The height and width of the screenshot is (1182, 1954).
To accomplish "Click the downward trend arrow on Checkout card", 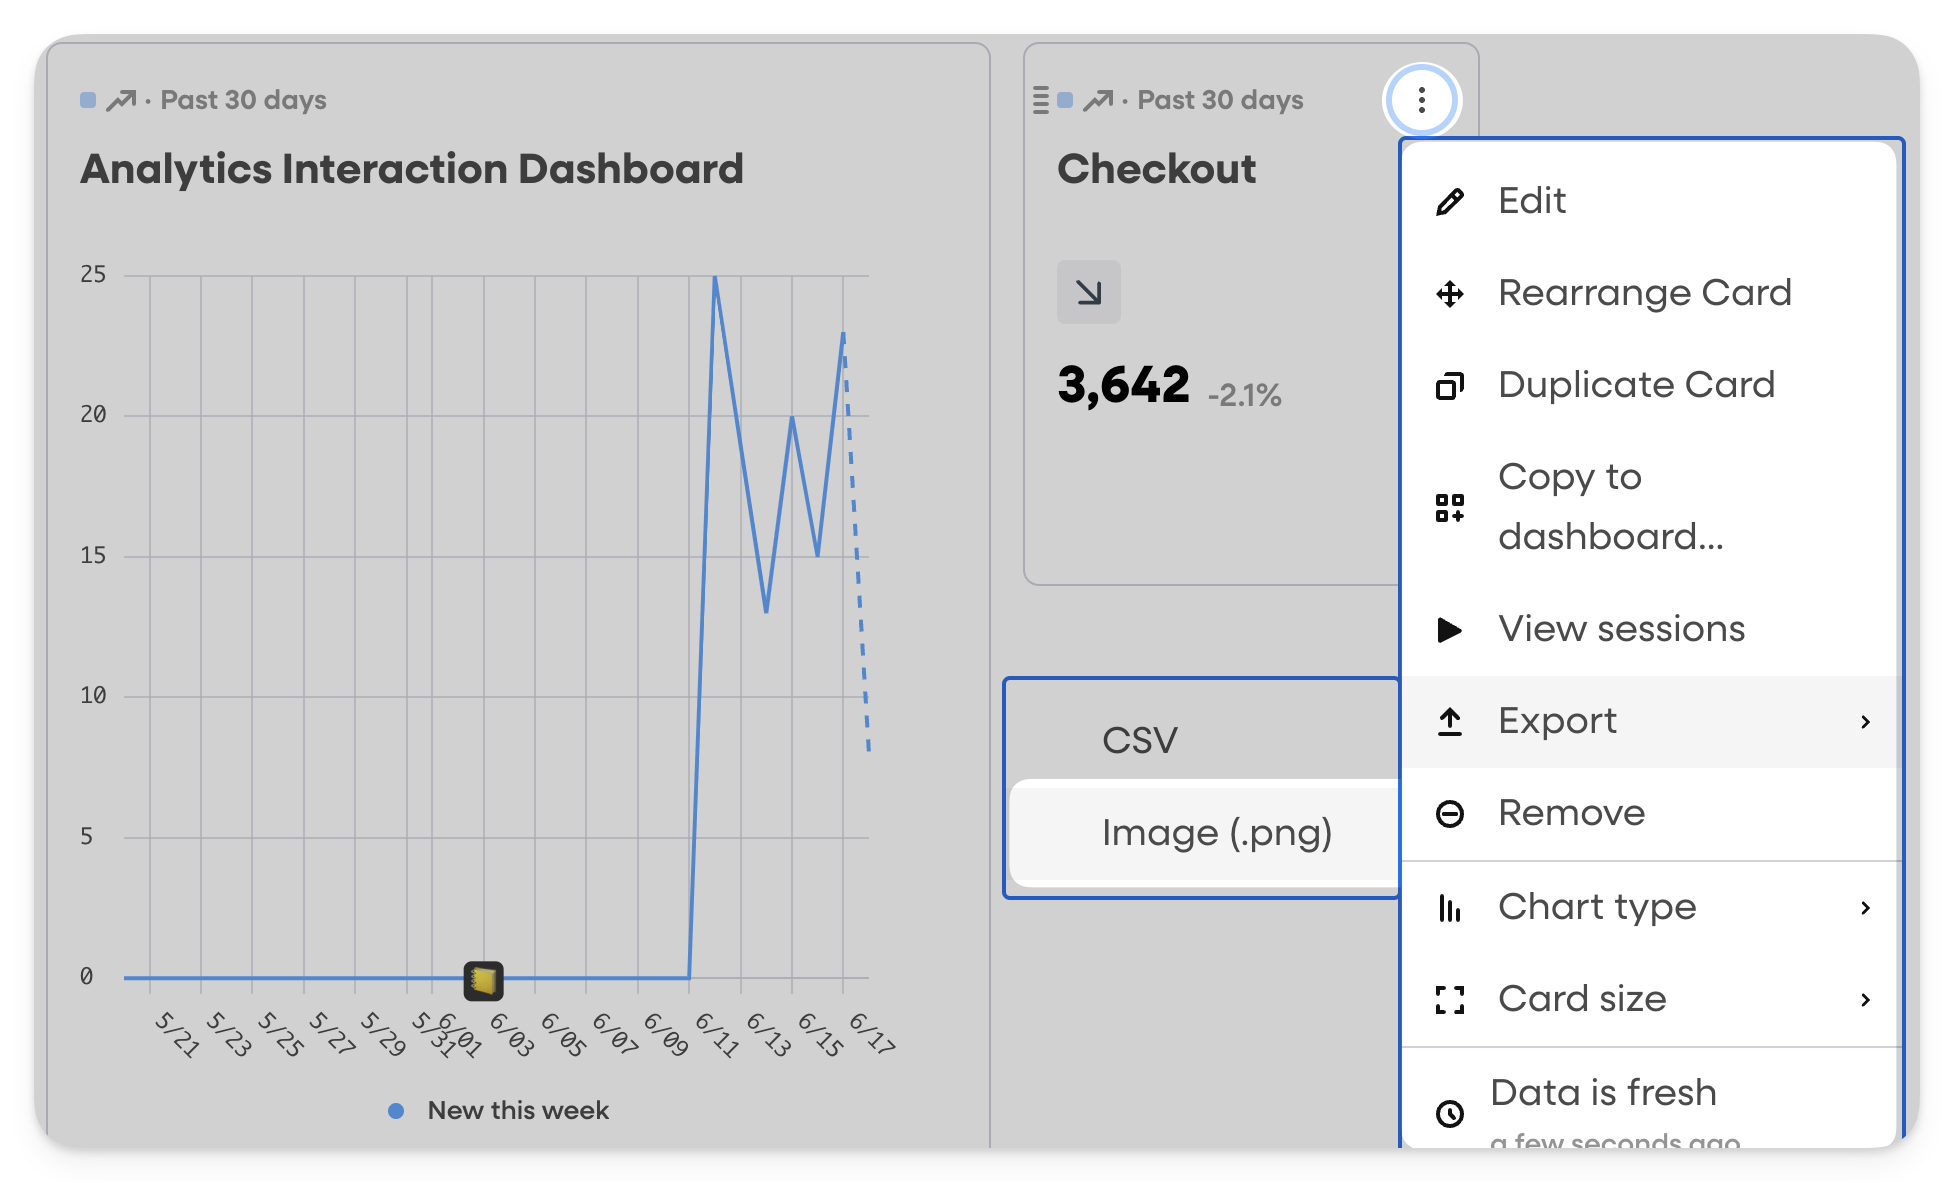I will tap(1089, 291).
